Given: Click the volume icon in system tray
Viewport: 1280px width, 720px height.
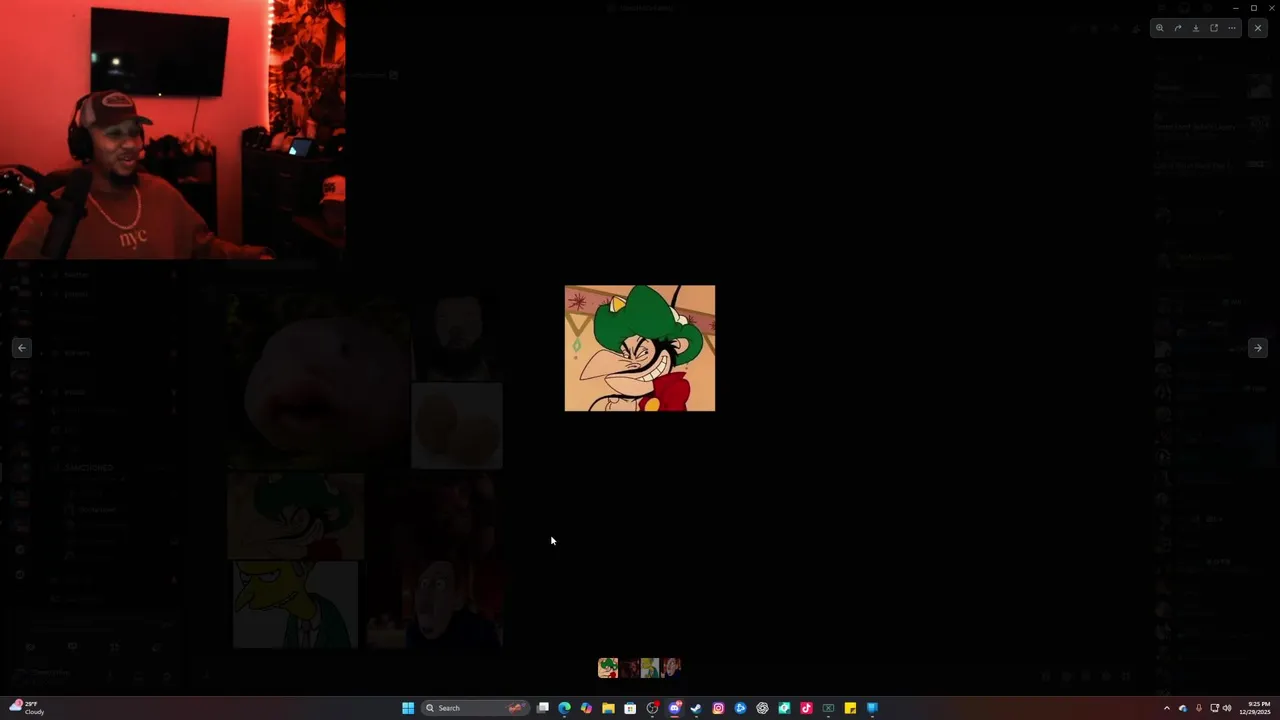Looking at the screenshot, I should coord(1227,708).
